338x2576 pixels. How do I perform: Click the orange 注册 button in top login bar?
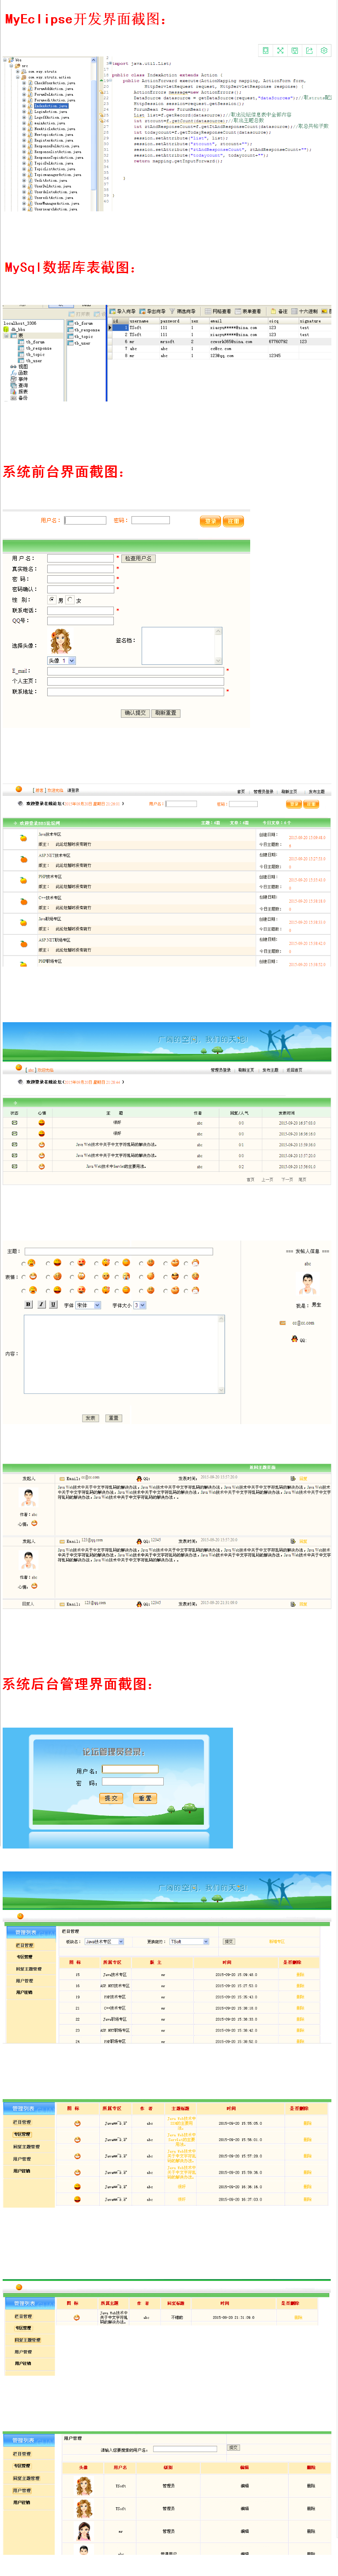coord(233,521)
